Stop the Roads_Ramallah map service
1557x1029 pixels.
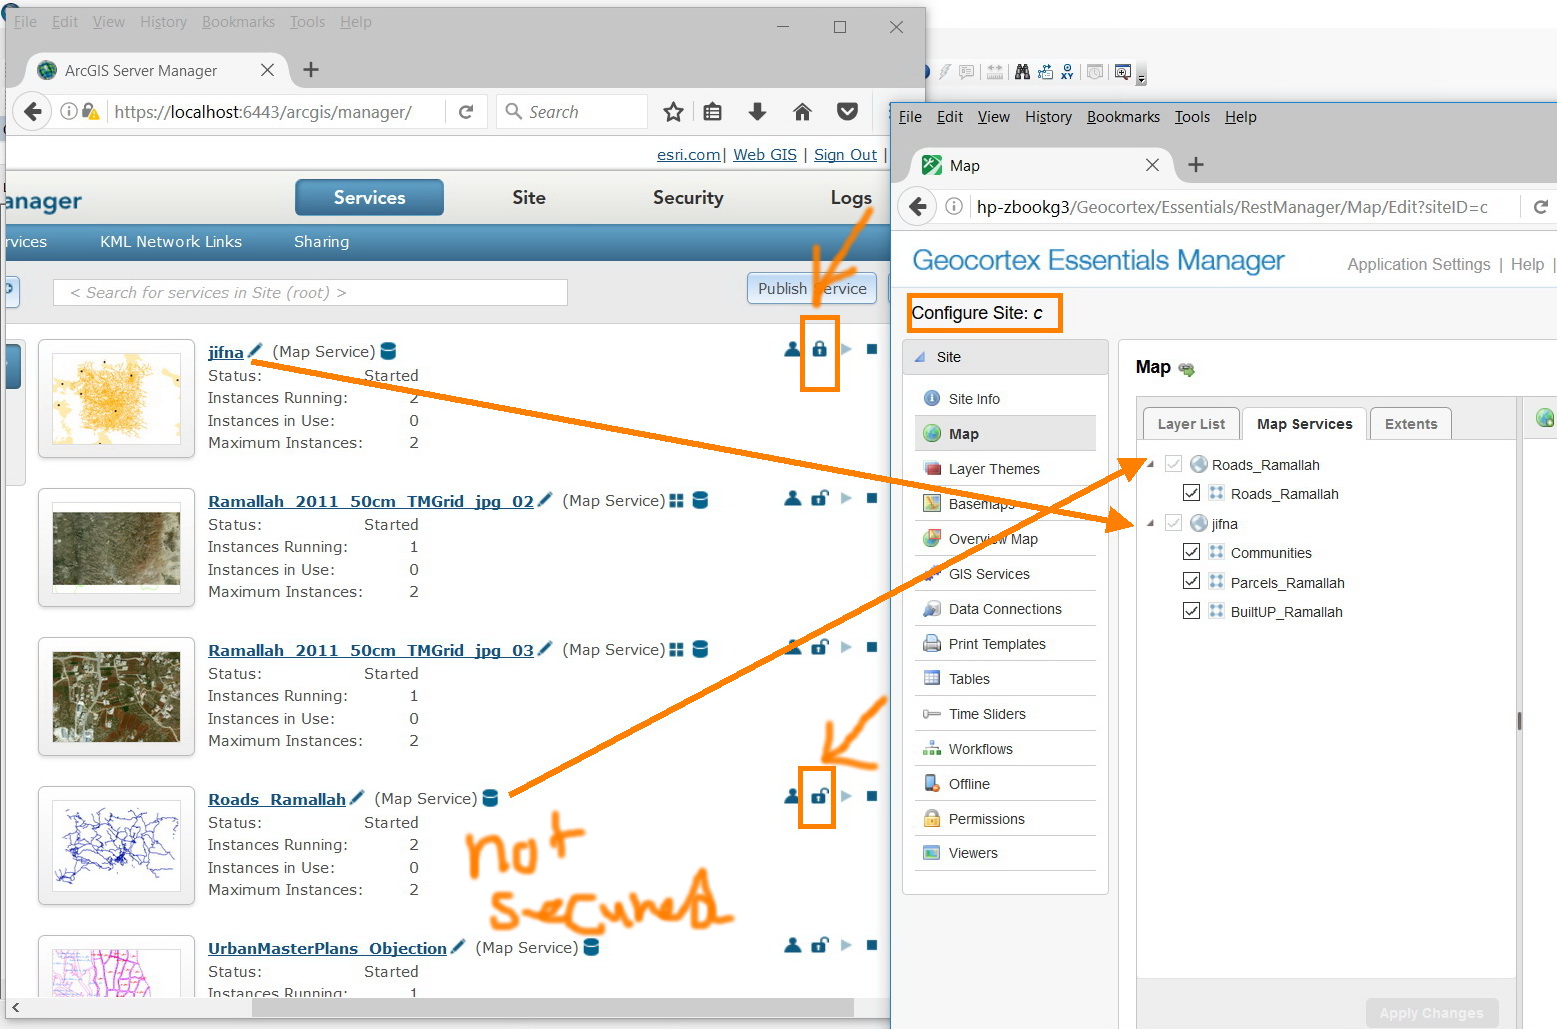click(x=872, y=796)
